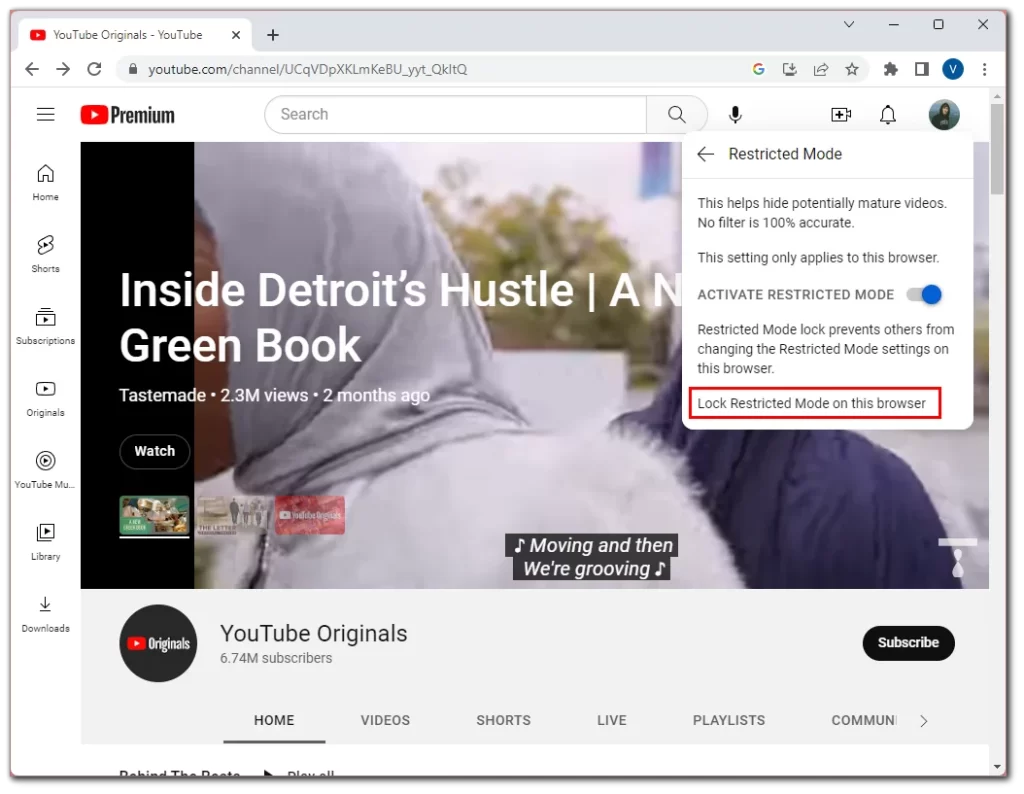Screen dimensions: 1024x794
Task: Open Library in sidebar
Action: coord(45,542)
